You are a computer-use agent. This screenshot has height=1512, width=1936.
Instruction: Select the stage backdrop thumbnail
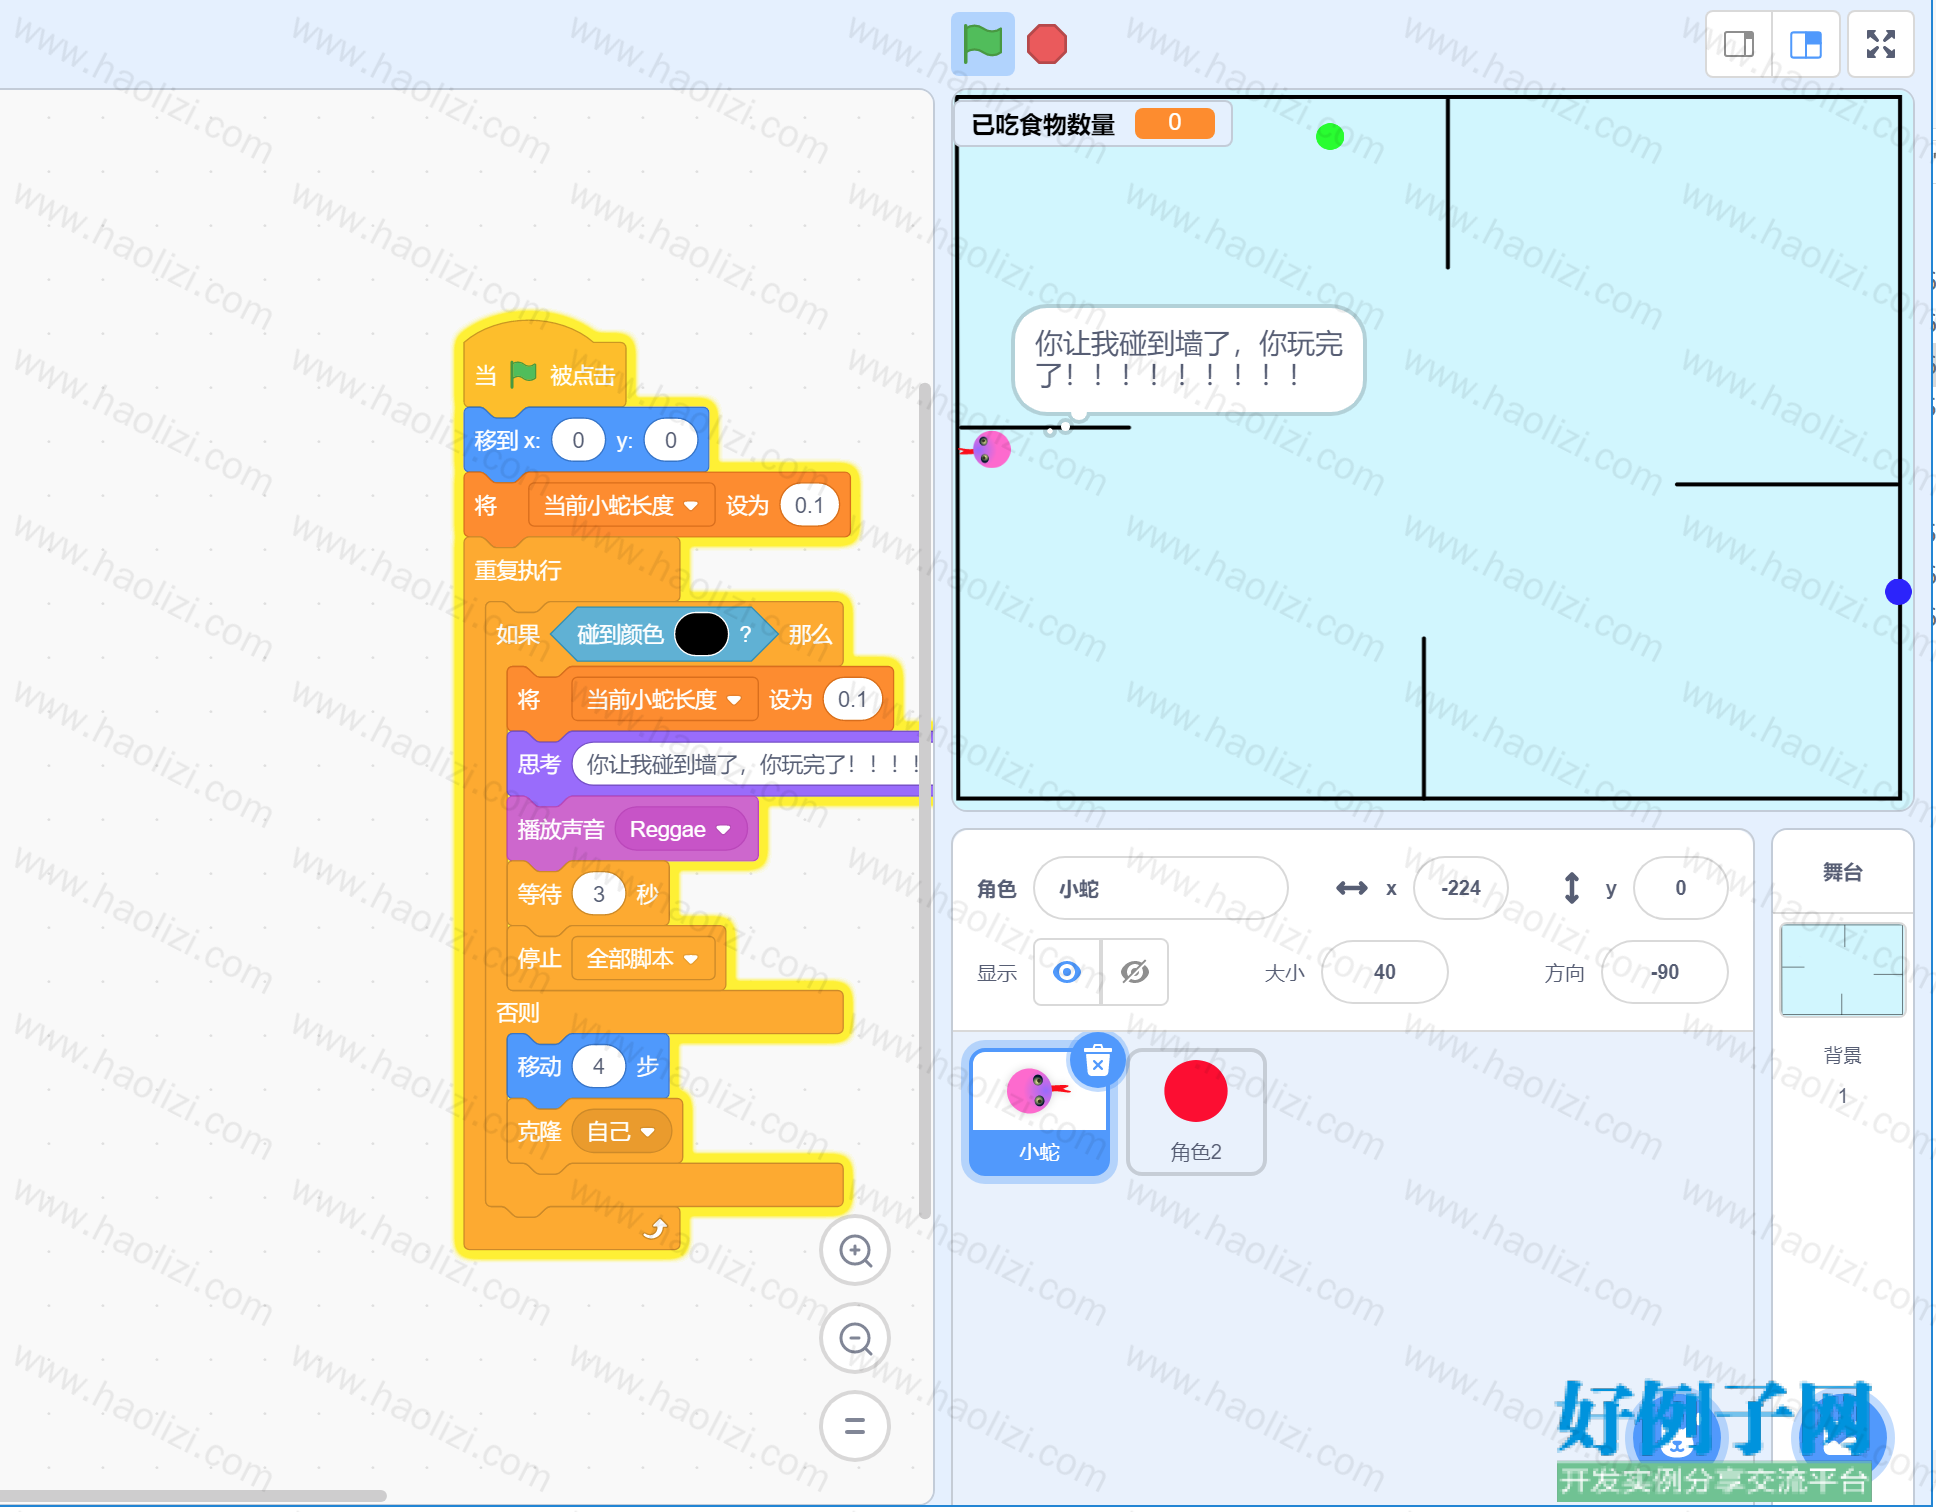coord(1842,970)
